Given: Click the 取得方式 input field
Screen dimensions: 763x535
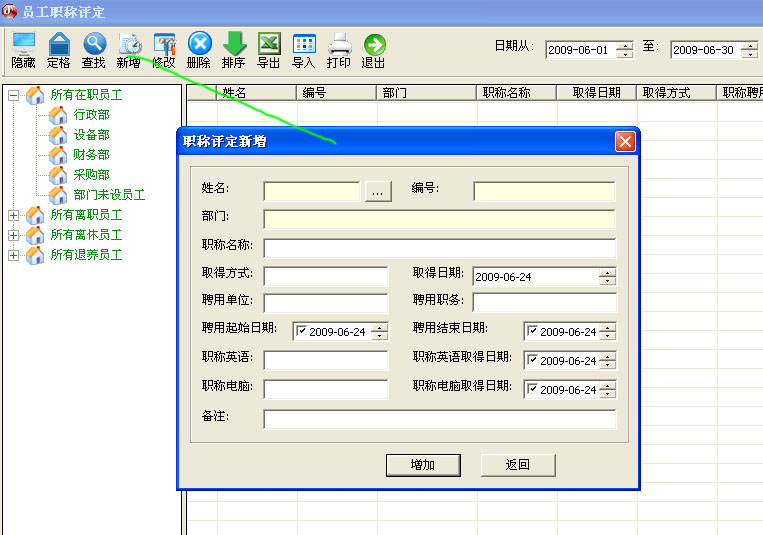Looking at the screenshot, I should tap(326, 277).
